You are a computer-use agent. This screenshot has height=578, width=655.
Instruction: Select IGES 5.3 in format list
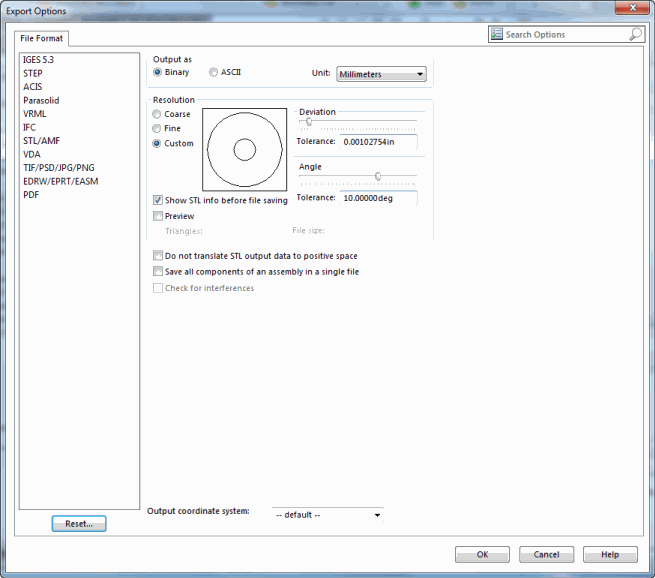[38, 60]
